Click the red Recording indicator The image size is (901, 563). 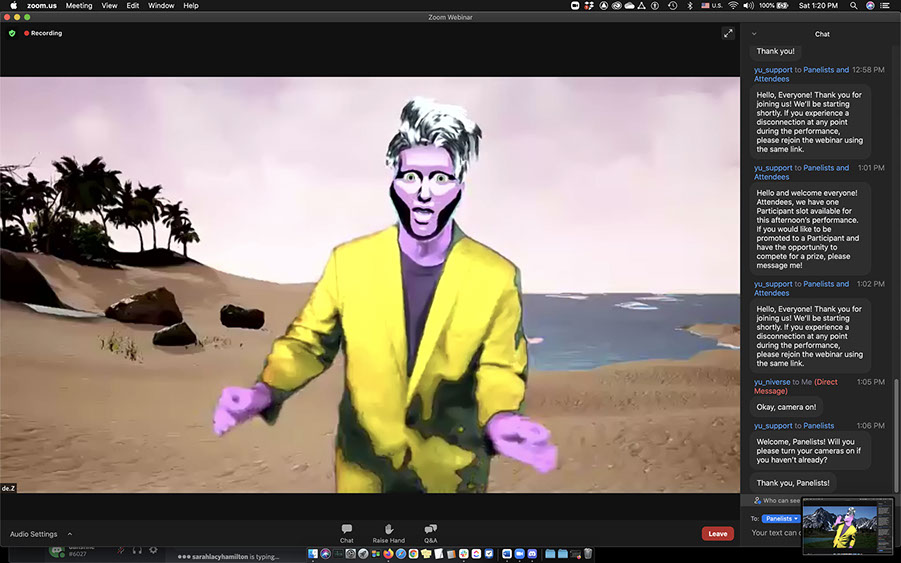tap(43, 33)
